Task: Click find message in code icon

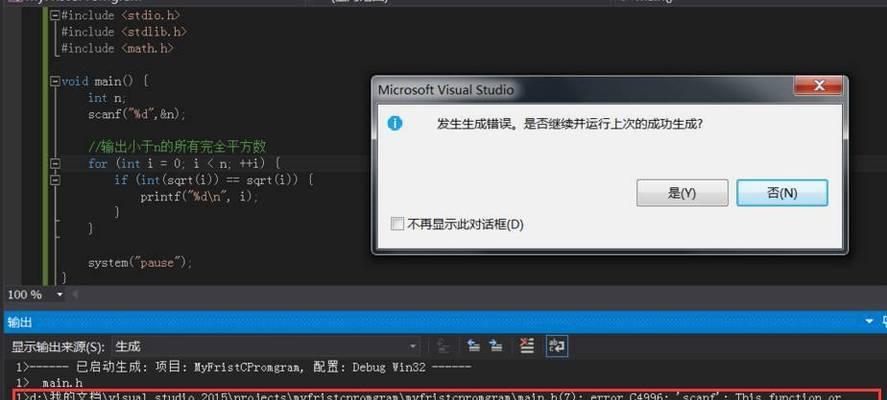Action: click(445, 346)
